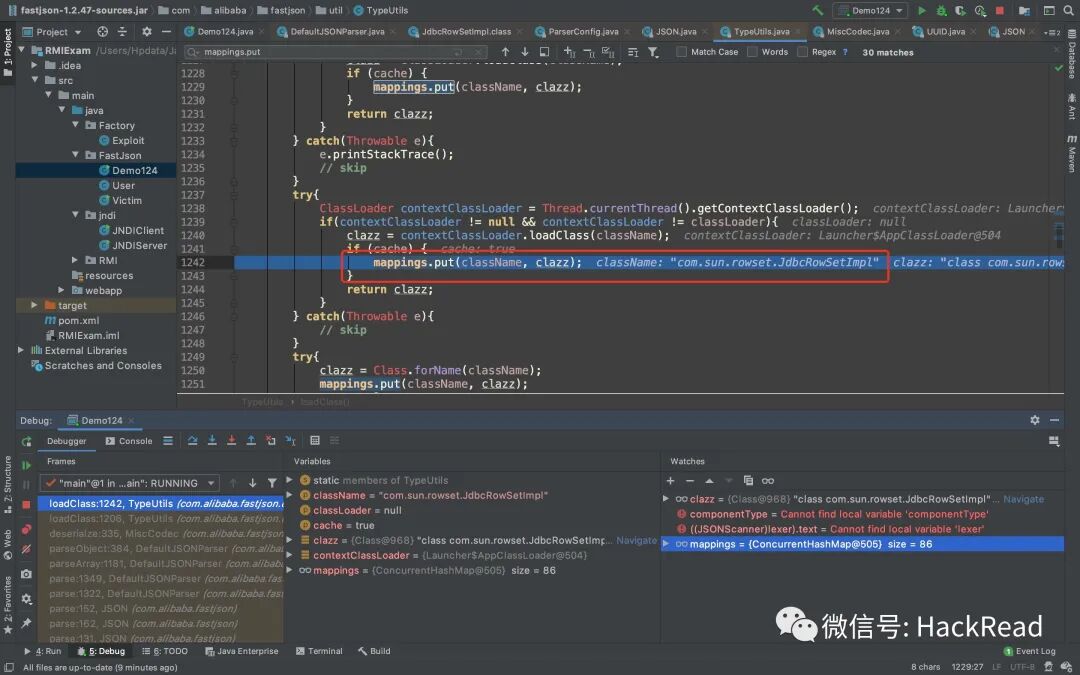Click Rerun Demo124 icon in Debug panel

click(26, 441)
